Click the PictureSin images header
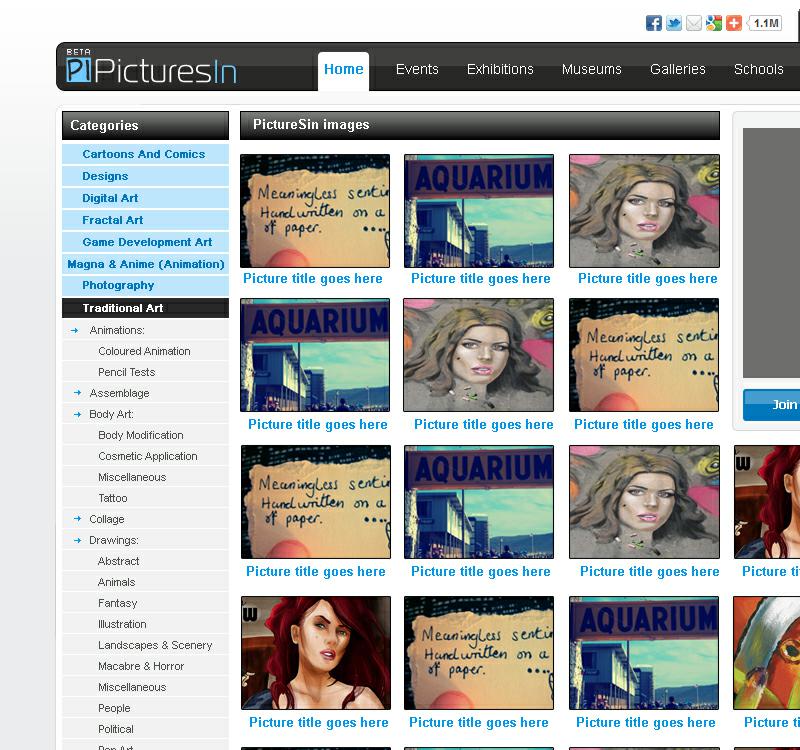The image size is (800, 750). (480, 125)
